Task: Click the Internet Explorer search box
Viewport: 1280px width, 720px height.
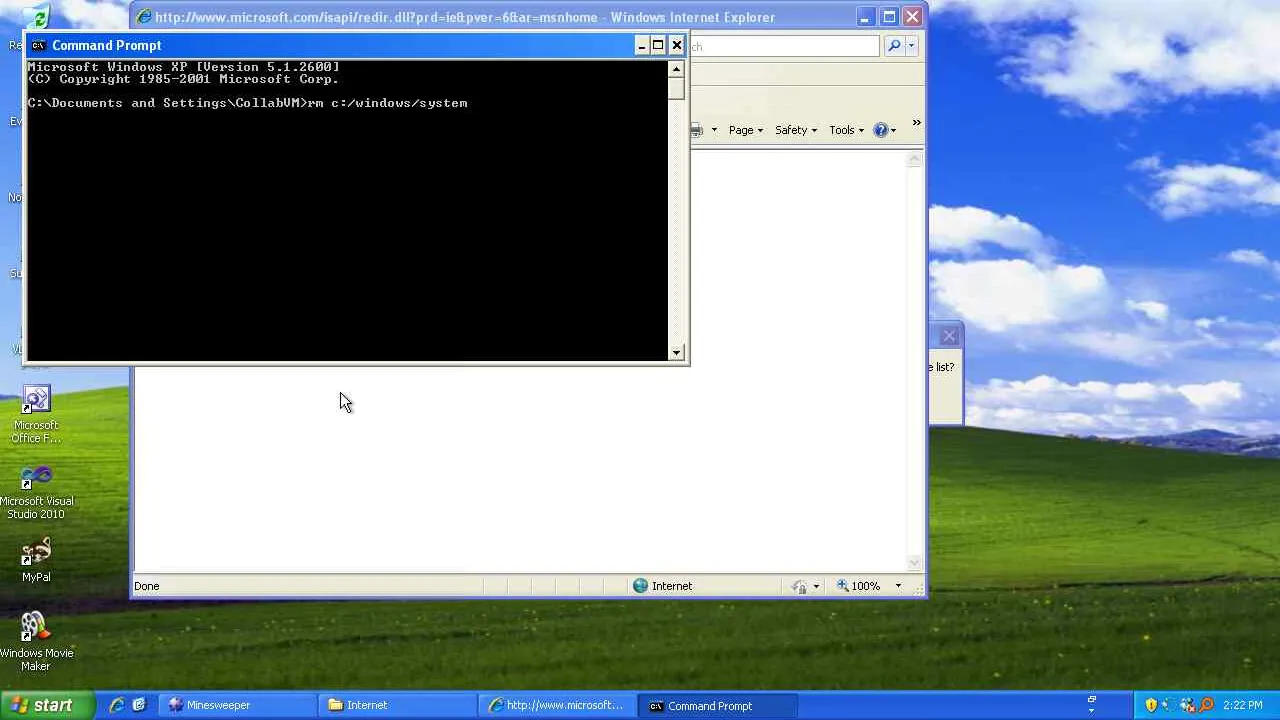Action: (x=784, y=46)
